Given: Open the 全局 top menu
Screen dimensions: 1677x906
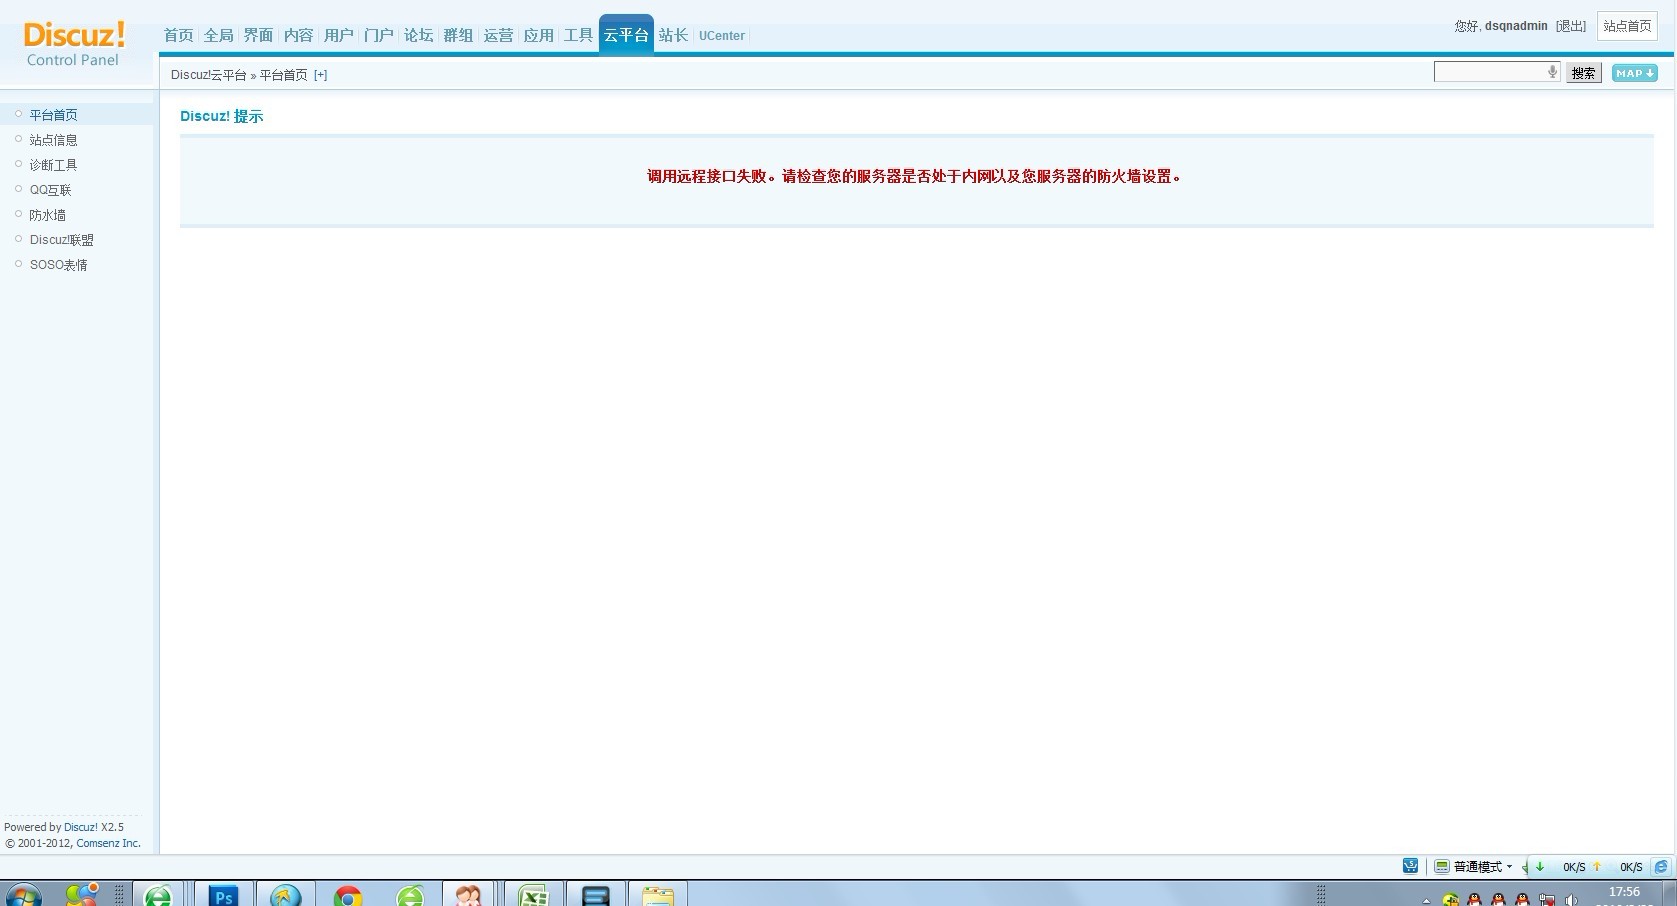Looking at the screenshot, I should click(219, 35).
